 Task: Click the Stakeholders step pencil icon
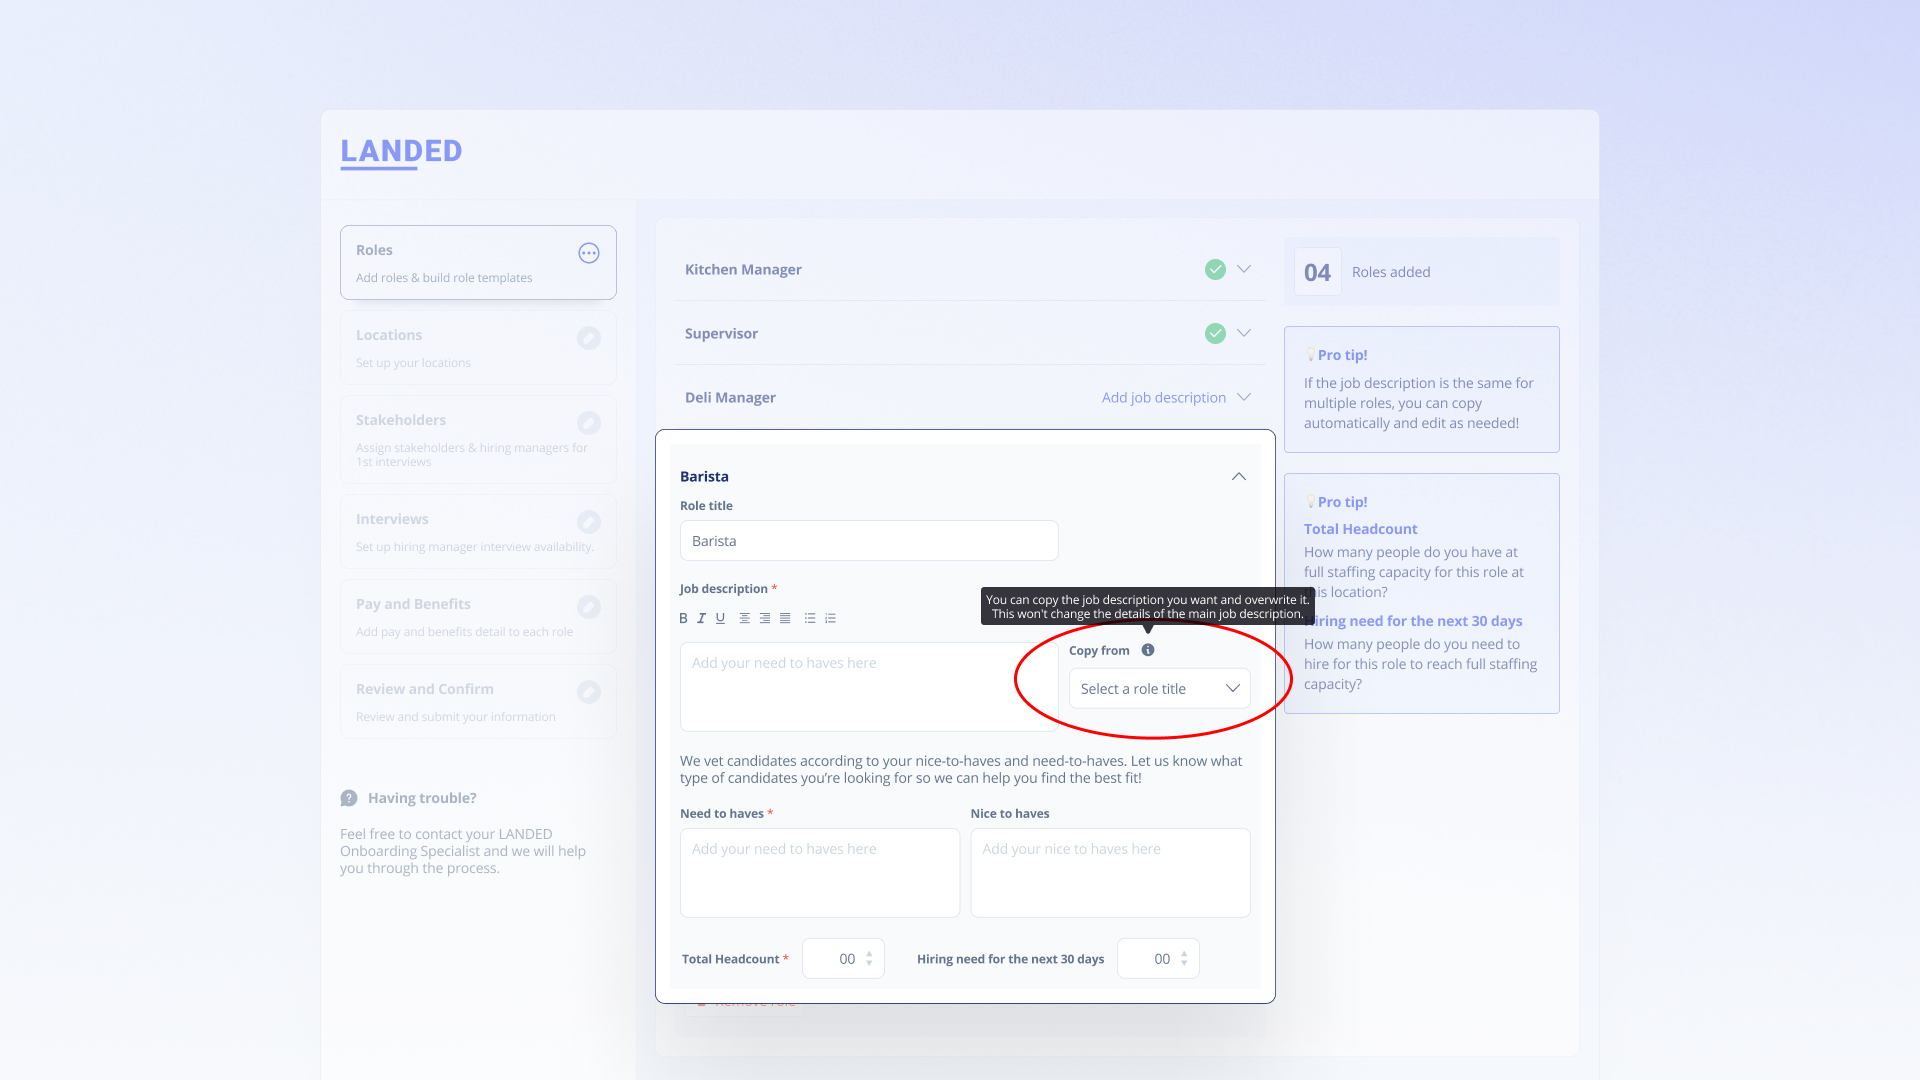[589, 423]
